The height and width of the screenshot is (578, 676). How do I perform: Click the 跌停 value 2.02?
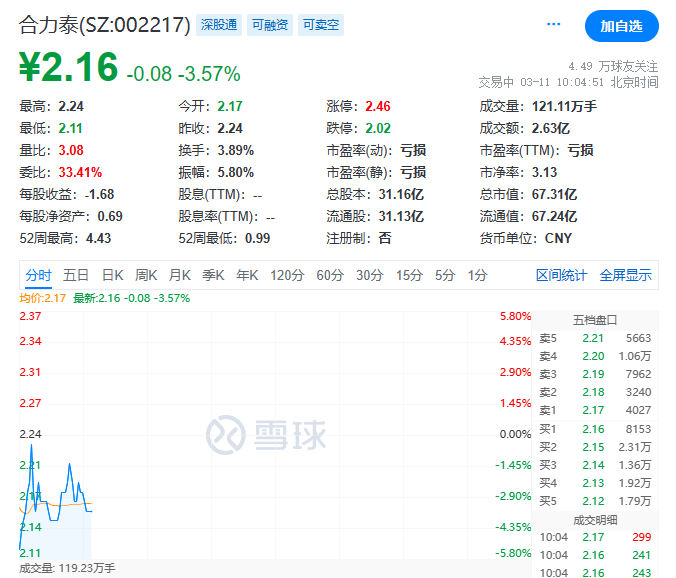coord(378,128)
